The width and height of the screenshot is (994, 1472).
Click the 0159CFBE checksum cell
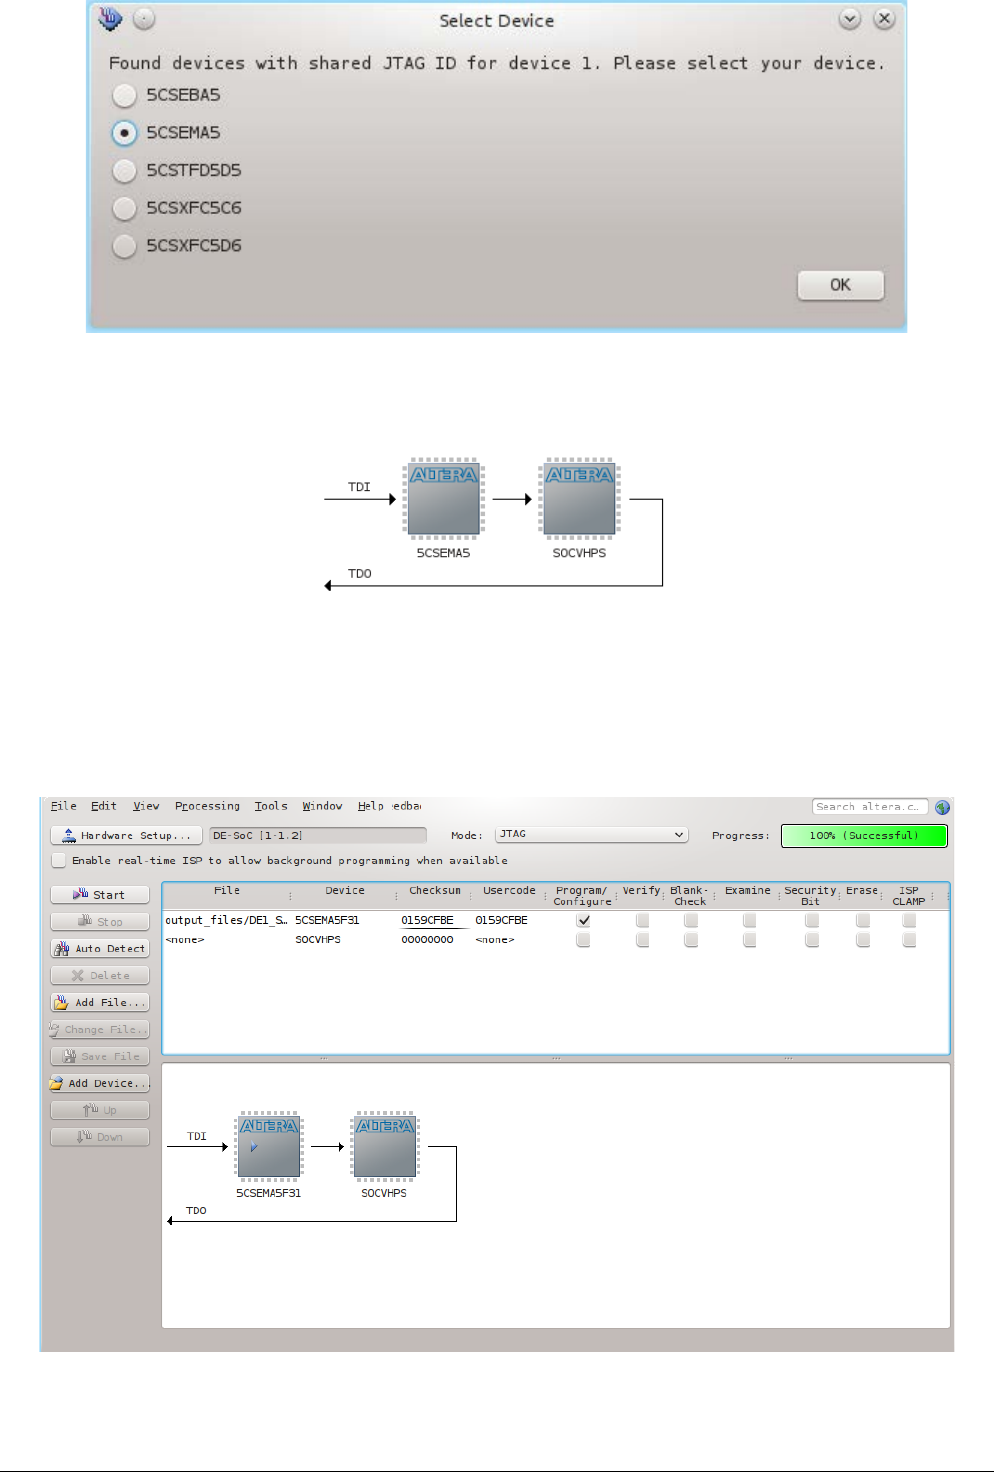click(x=427, y=920)
